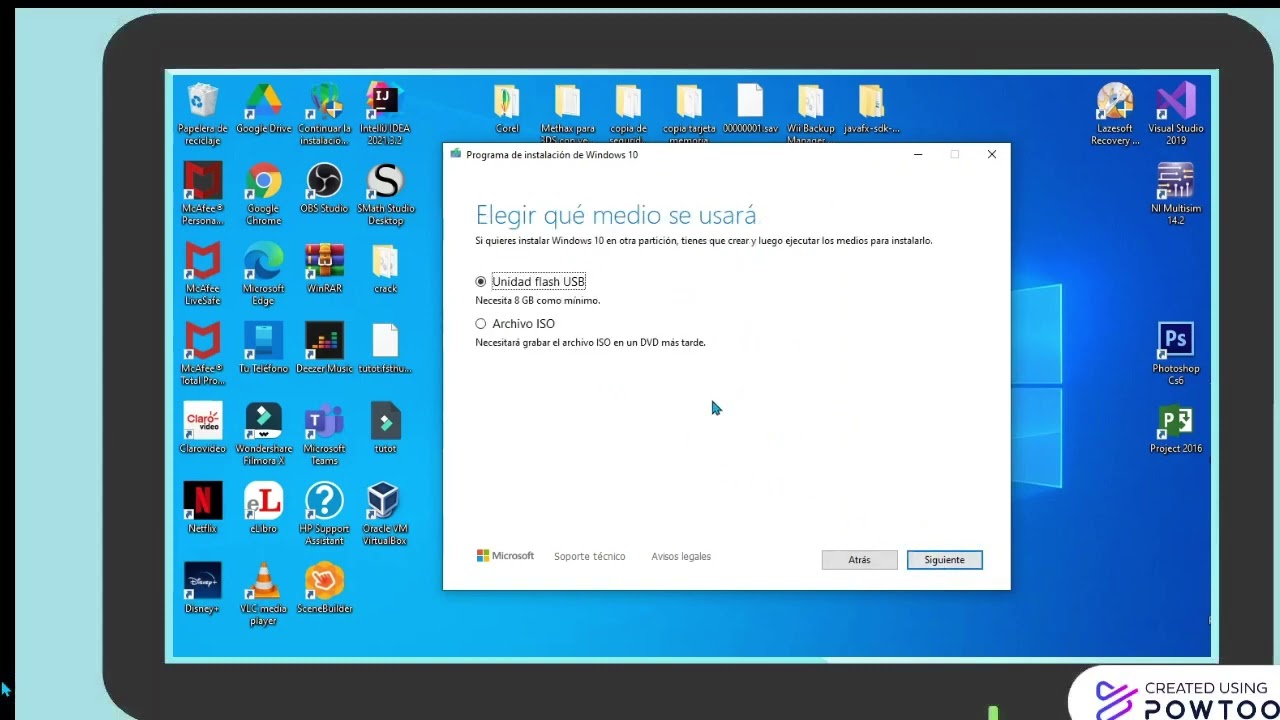The width and height of the screenshot is (1280, 720).
Task: Open the Google Drive desktop shortcut
Action: [264, 101]
